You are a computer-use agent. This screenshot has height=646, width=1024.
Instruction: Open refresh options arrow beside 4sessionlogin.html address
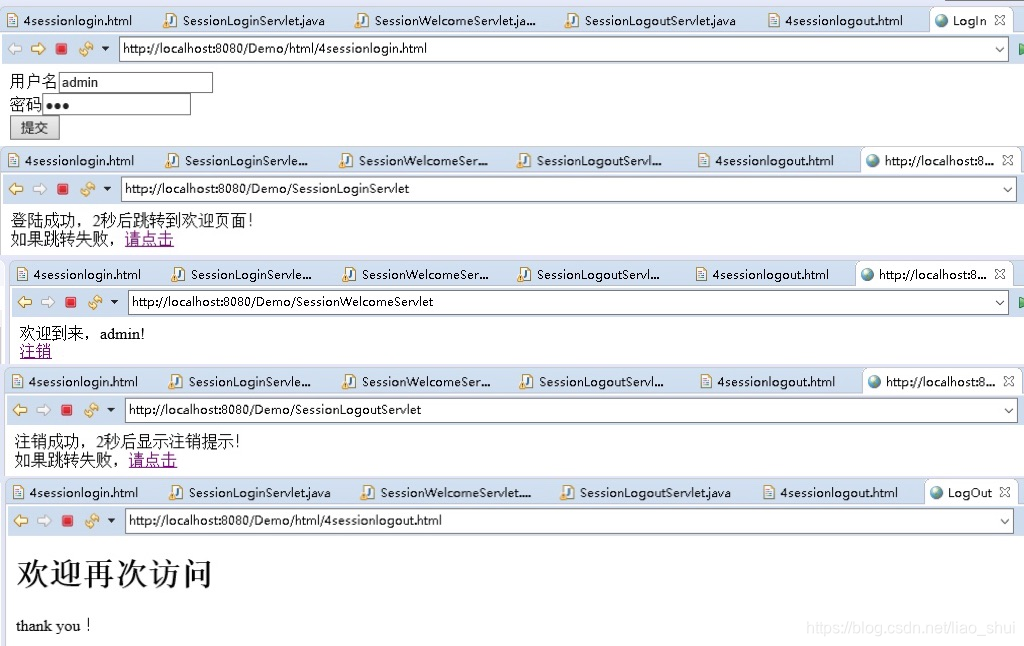[x=105, y=49]
